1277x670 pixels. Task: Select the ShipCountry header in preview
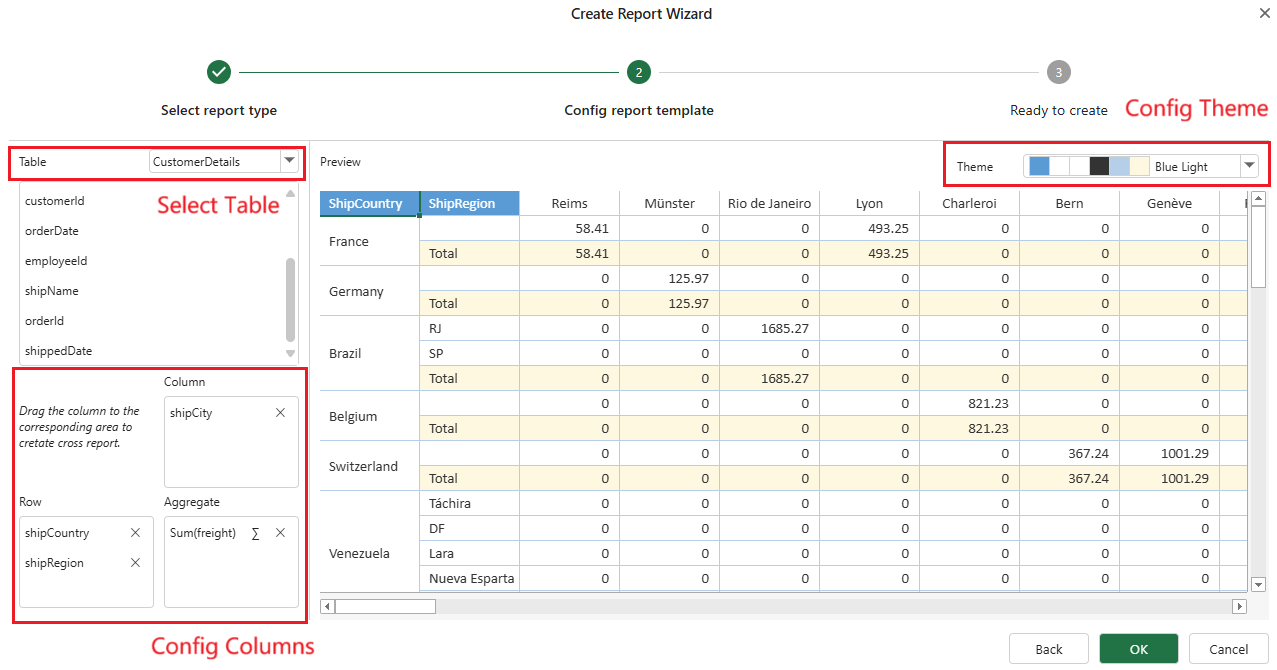366,204
